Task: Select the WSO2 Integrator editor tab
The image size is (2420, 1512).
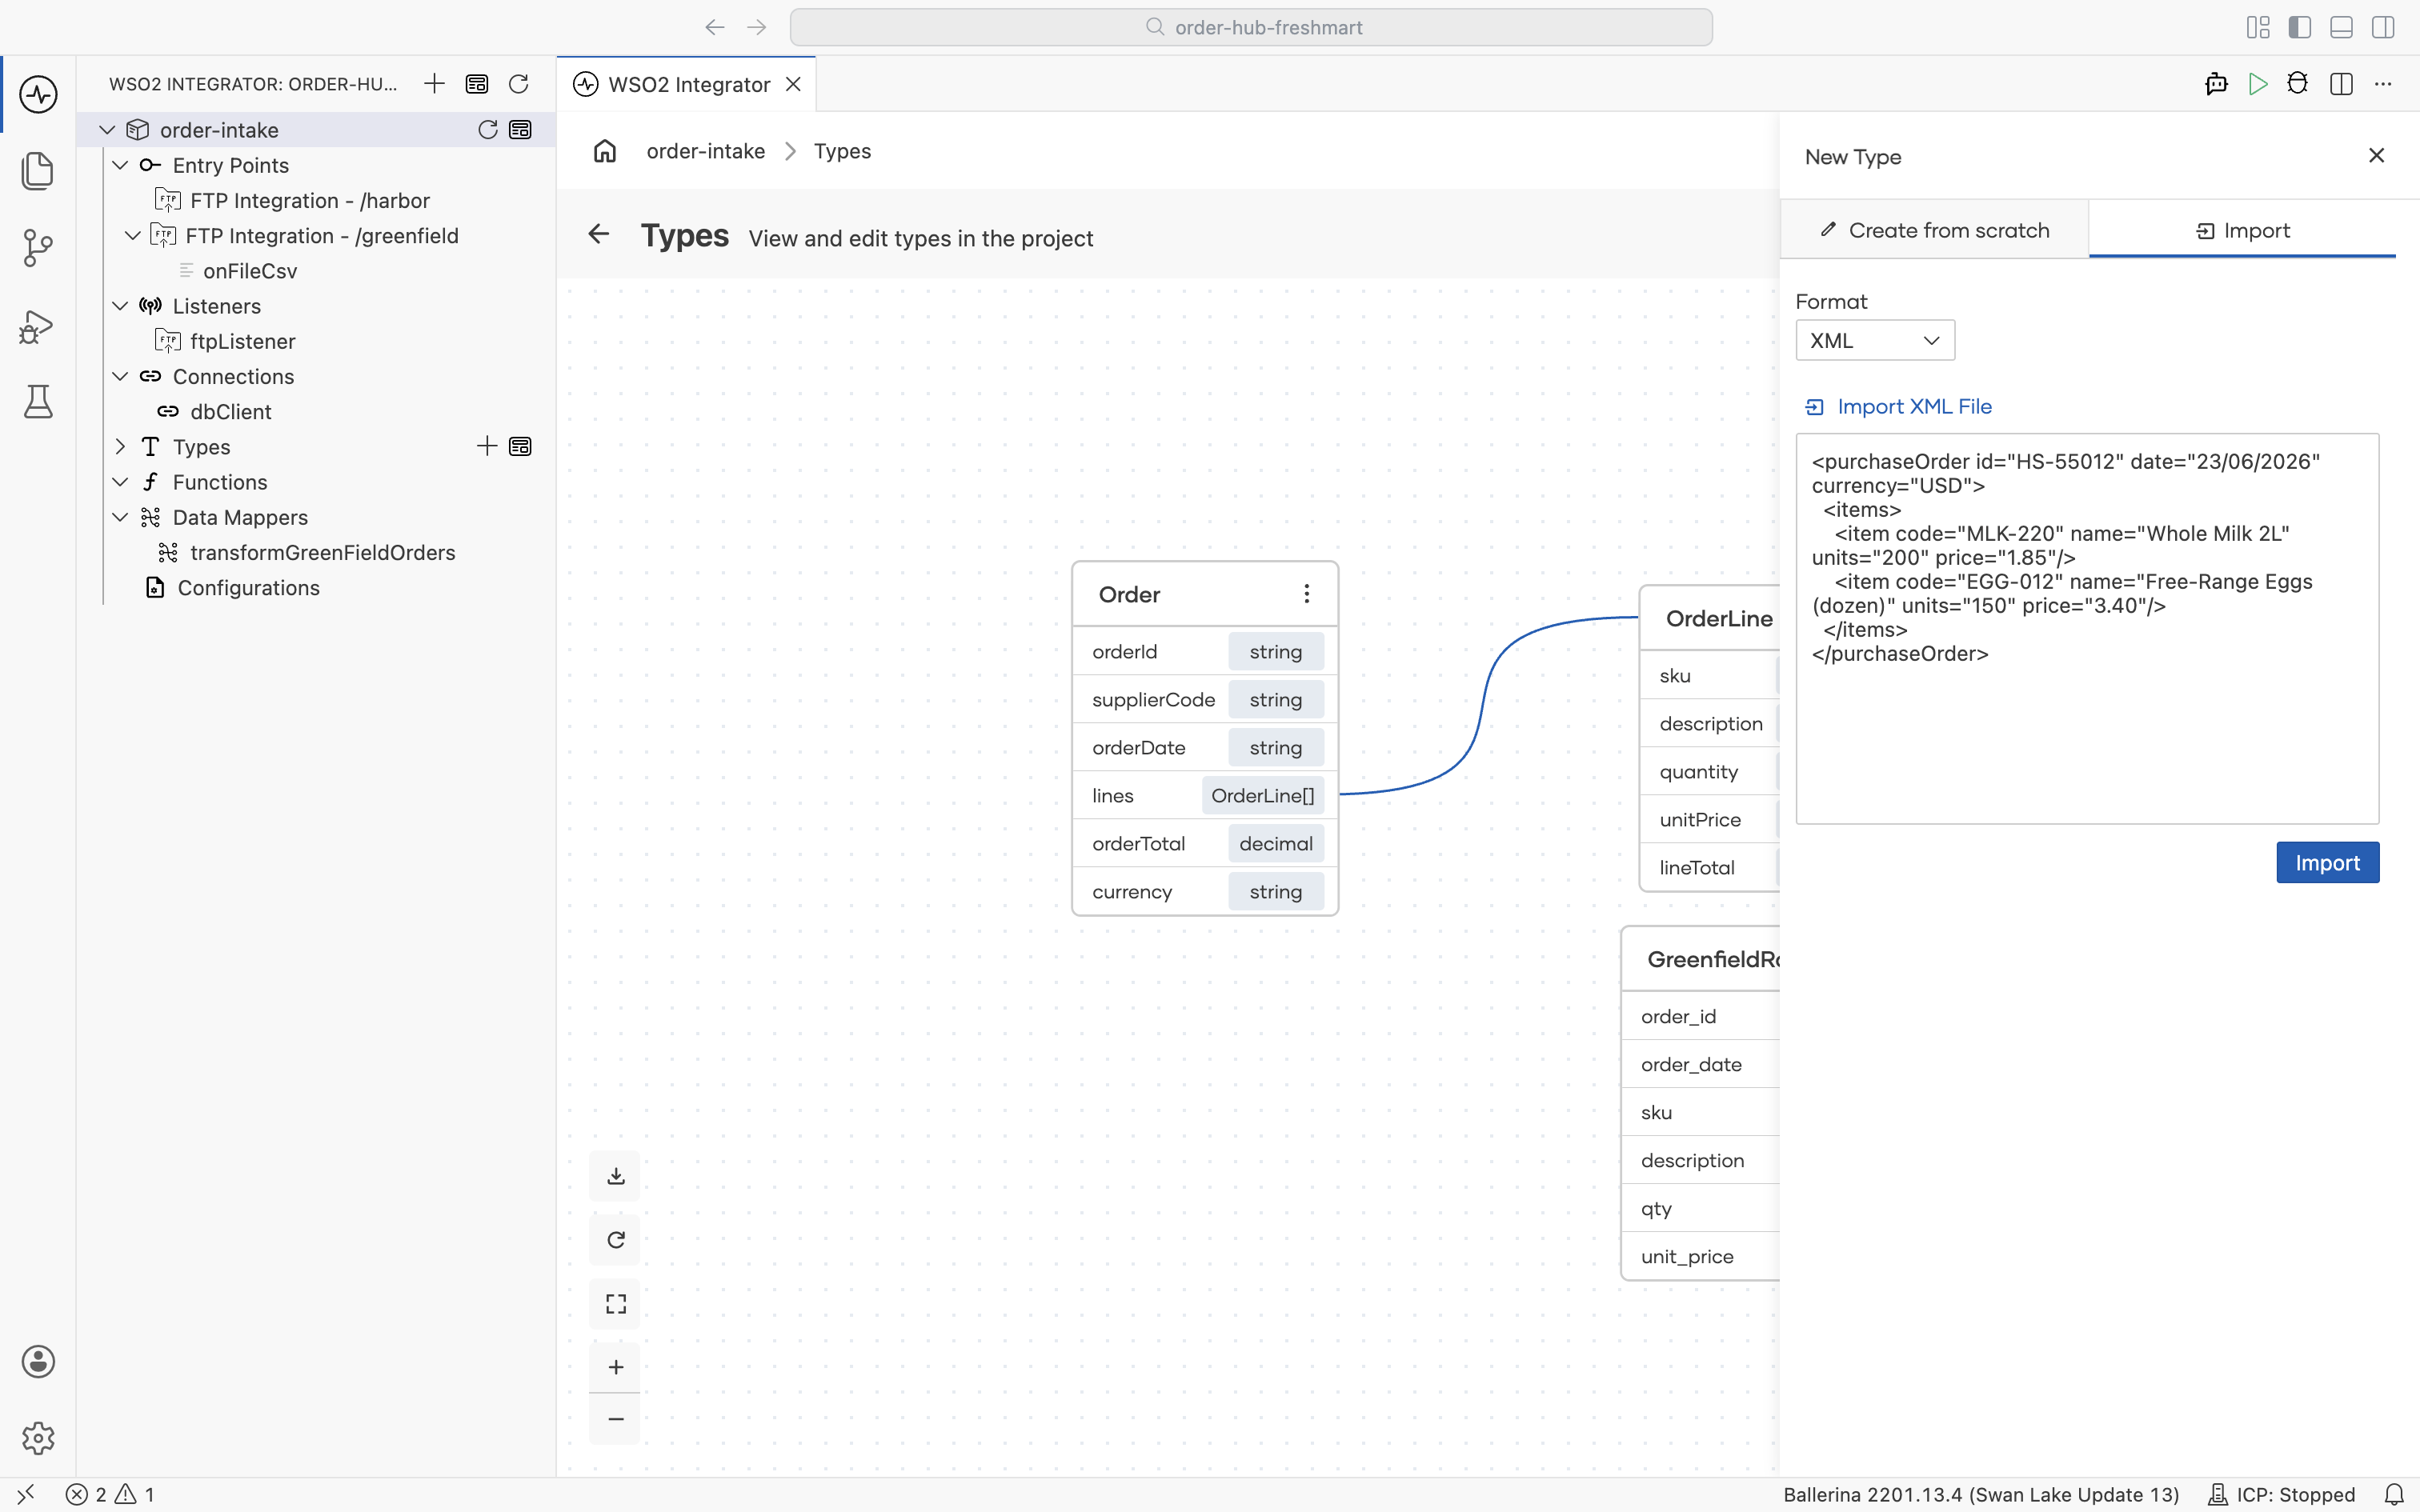Action: coord(688,84)
